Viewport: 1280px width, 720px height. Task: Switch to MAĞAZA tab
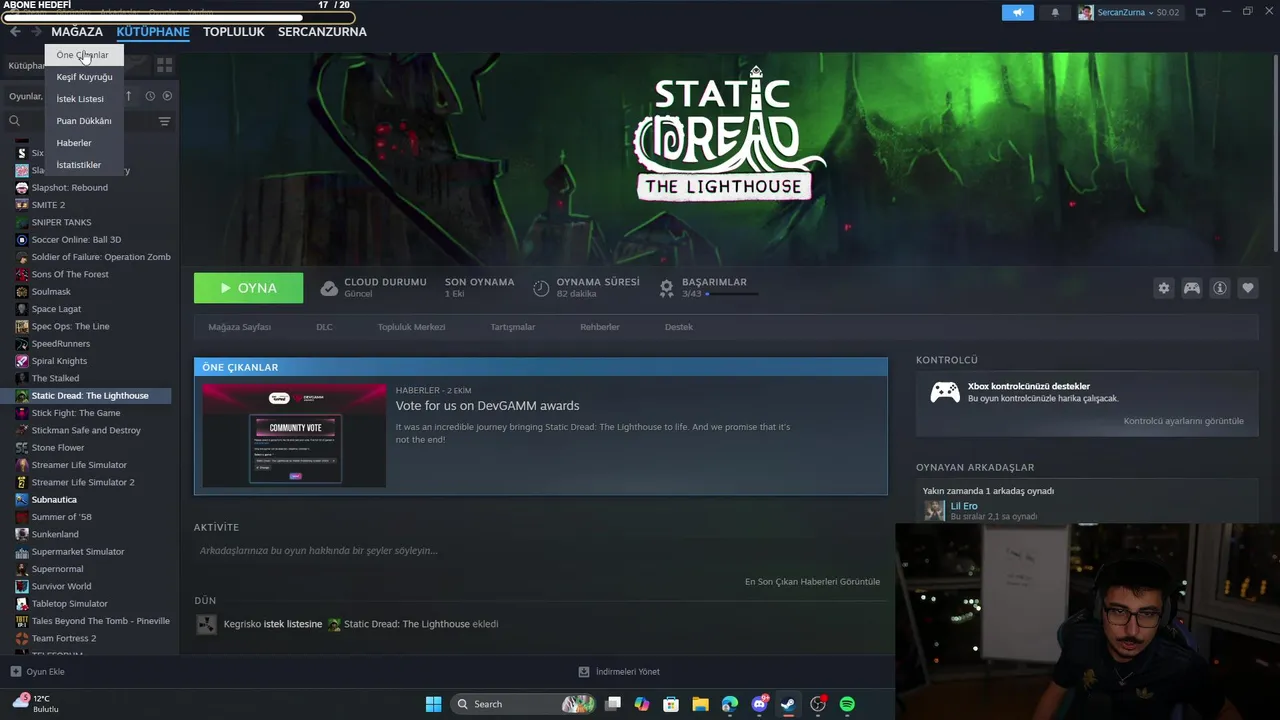tap(77, 32)
